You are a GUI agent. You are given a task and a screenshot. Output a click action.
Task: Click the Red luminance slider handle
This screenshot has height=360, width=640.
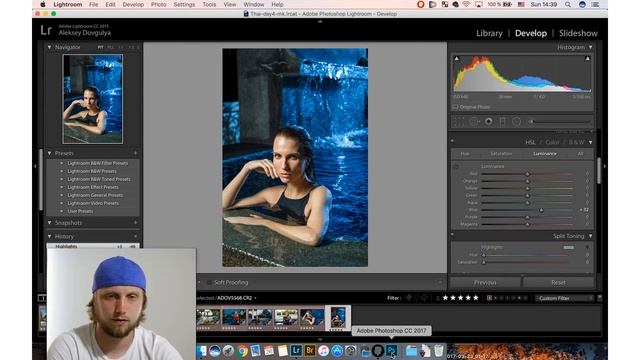coord(527,174)
